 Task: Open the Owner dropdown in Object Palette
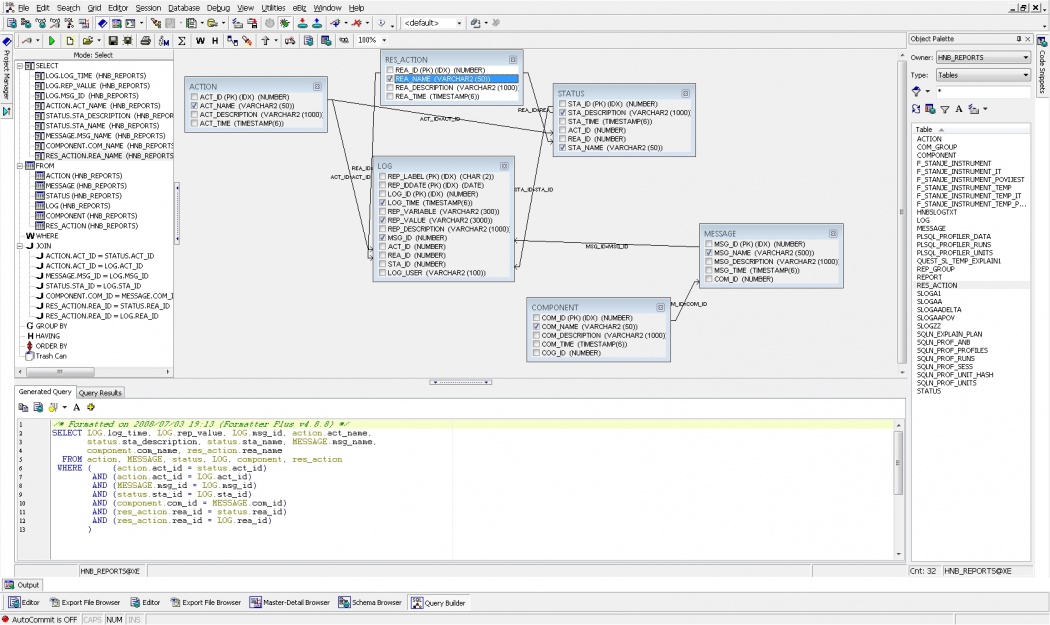pyautogui.click(x=1026, y=58)
